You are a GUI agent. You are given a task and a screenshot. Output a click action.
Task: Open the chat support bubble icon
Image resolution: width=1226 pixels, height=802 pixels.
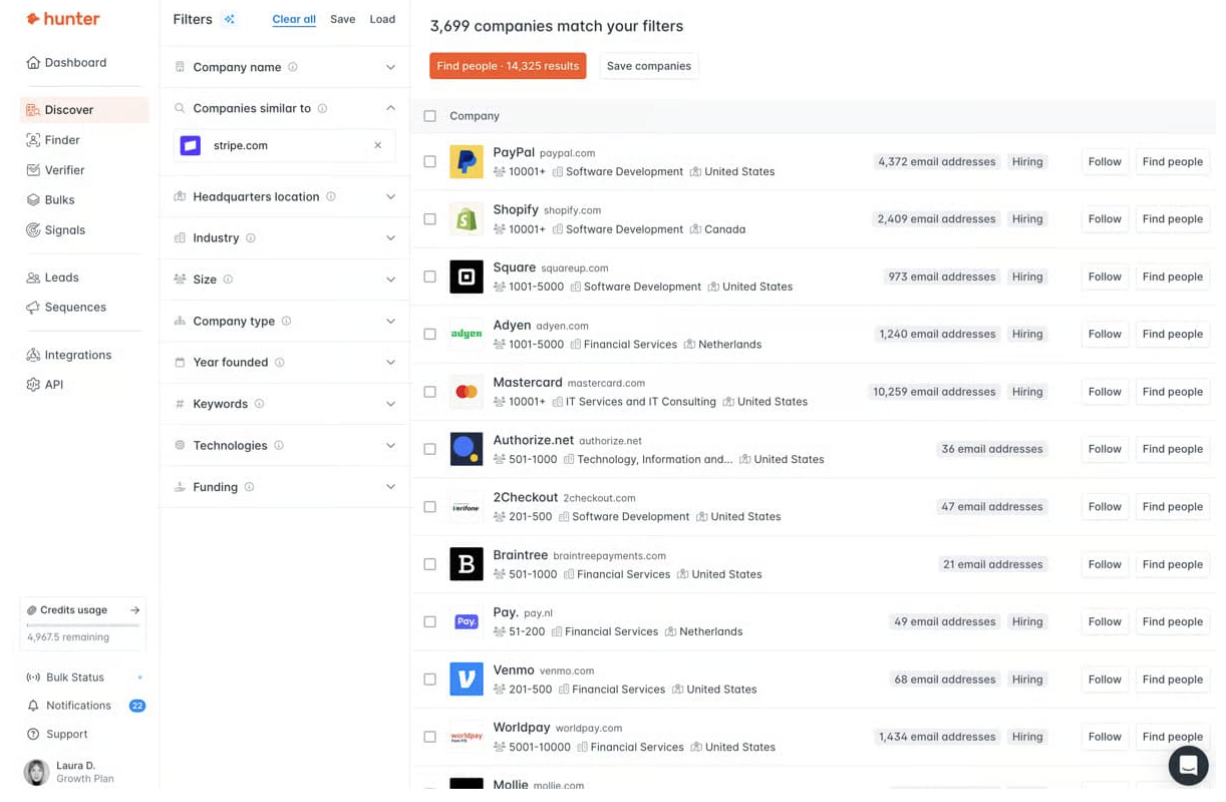(x=1188, y=766)
